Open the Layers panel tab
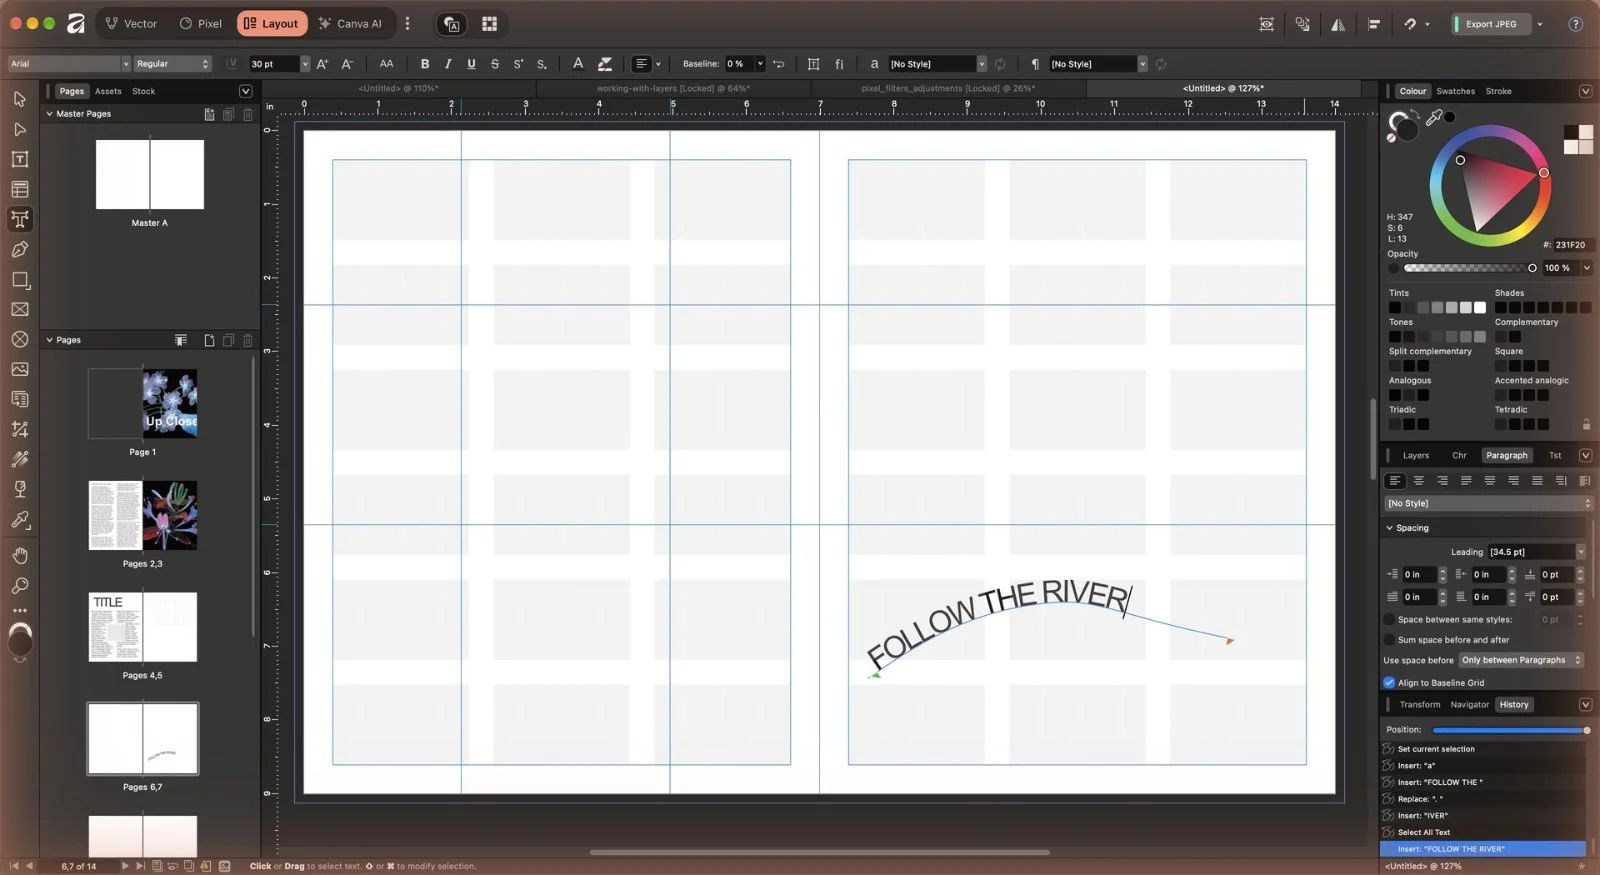 (1415, 455)
